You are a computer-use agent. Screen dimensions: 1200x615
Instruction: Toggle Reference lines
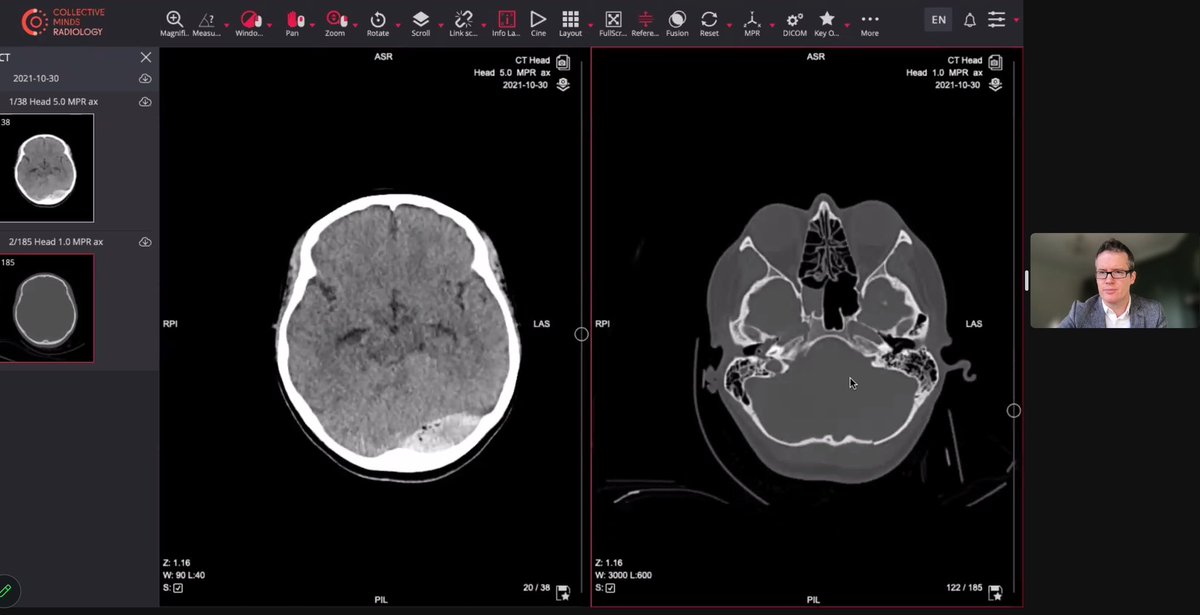click(645, 24)
